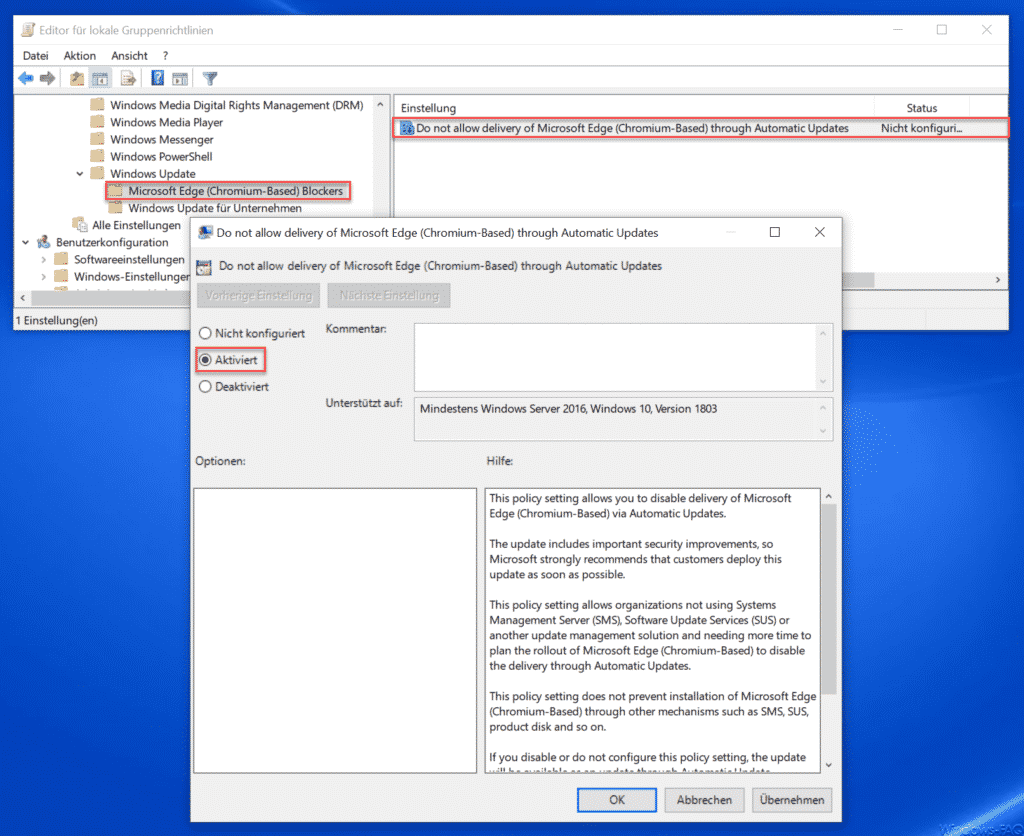Image resolution: width=1024 pixels, height=836 pixels.
Task: Select the 'Windows Messenger' tree item
Action: tap(162, 139)
